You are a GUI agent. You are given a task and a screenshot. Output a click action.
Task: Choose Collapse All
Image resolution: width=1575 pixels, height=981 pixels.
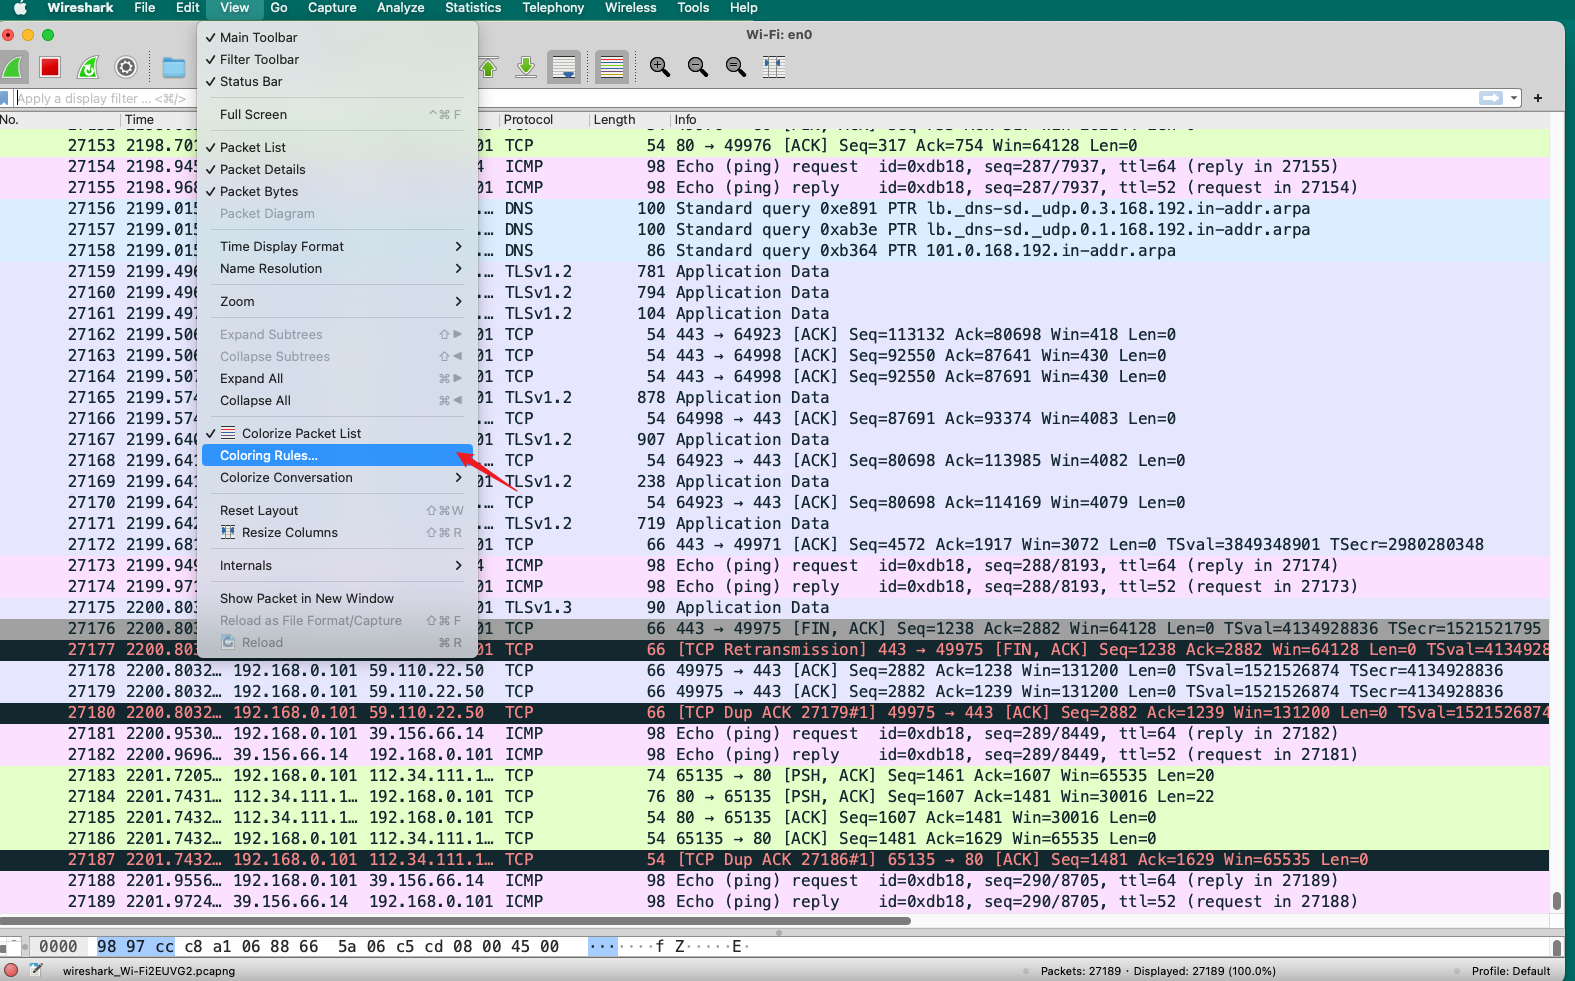[x=338, y=400]
